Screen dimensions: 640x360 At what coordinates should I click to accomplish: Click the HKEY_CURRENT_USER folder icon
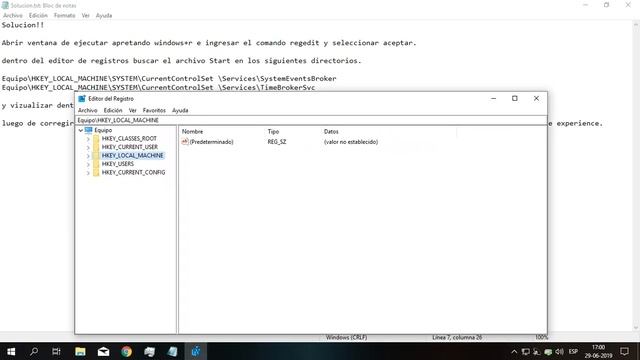[96, 147]
